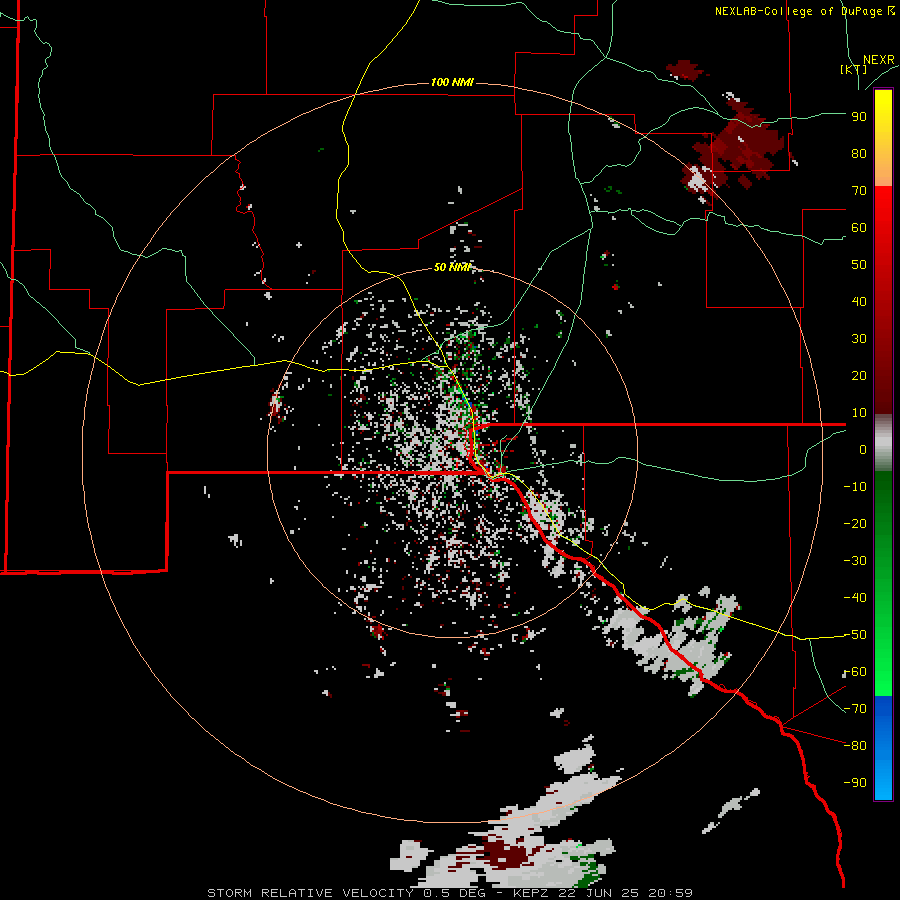900x900 pixels.
Task: Click the 10 value on the velocity scale
Action: 859,413
